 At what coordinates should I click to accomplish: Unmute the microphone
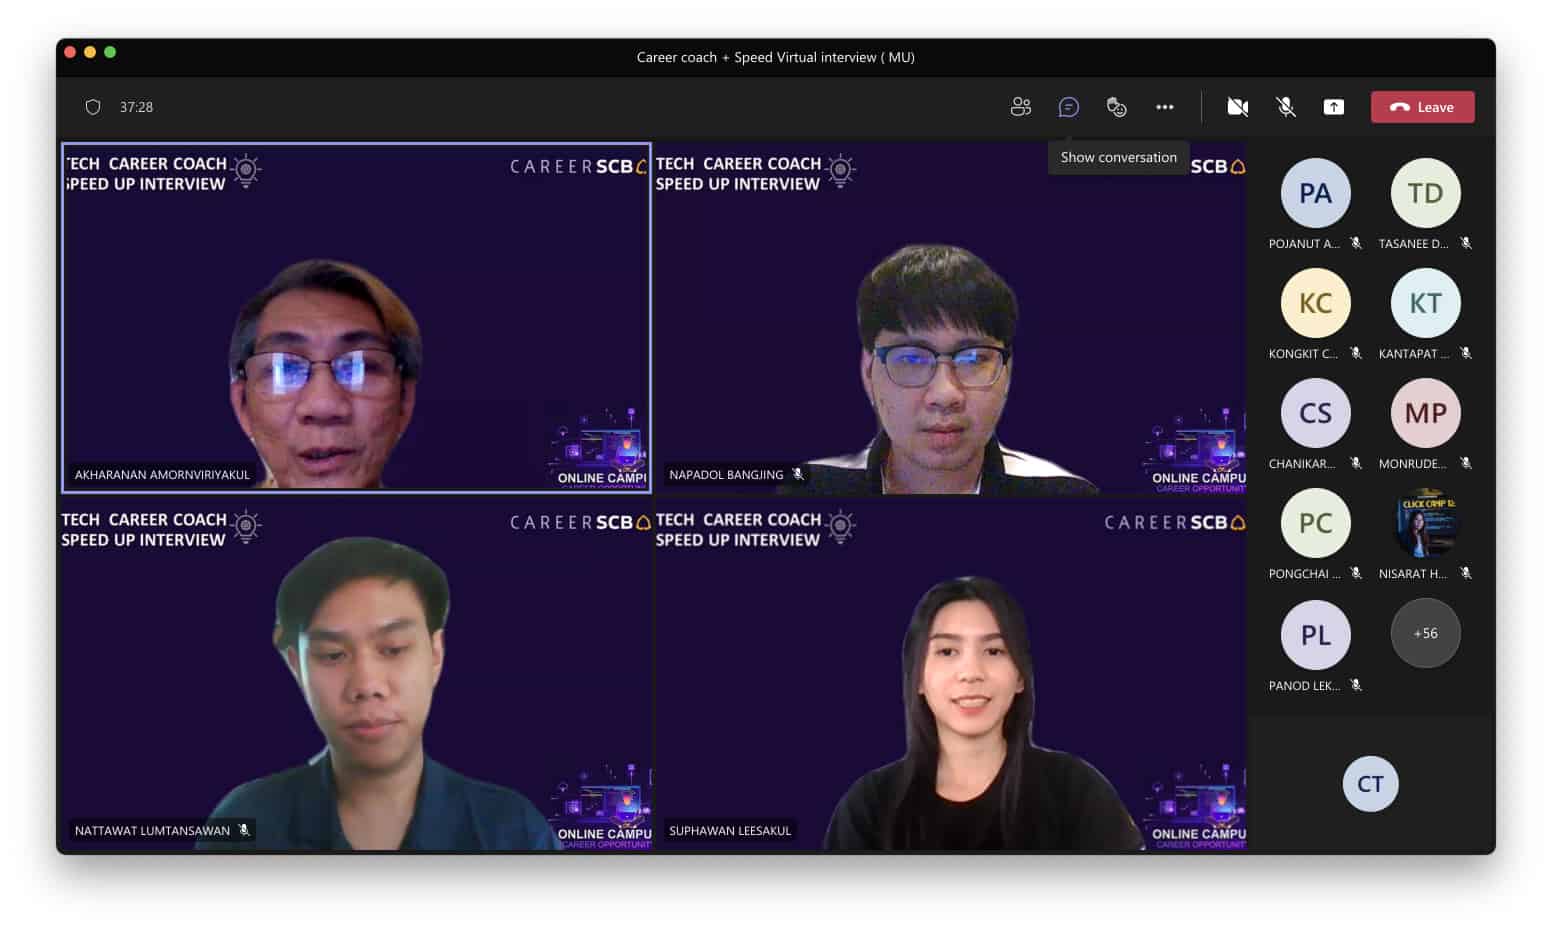pyautogui.click(x=1285, y=107)
